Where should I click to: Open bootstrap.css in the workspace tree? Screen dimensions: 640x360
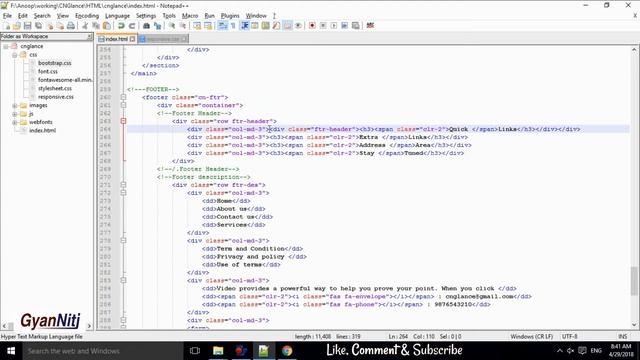coord(55,63)
